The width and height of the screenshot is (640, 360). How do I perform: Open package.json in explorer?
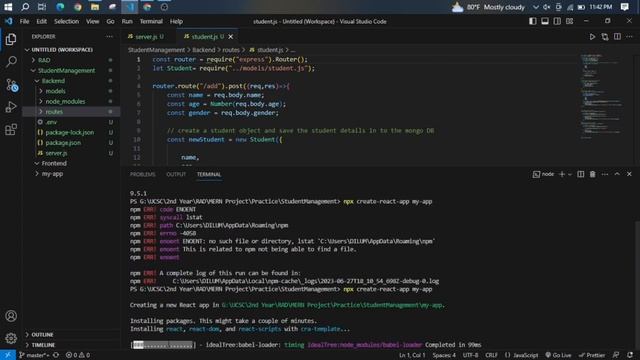point(71,142)
